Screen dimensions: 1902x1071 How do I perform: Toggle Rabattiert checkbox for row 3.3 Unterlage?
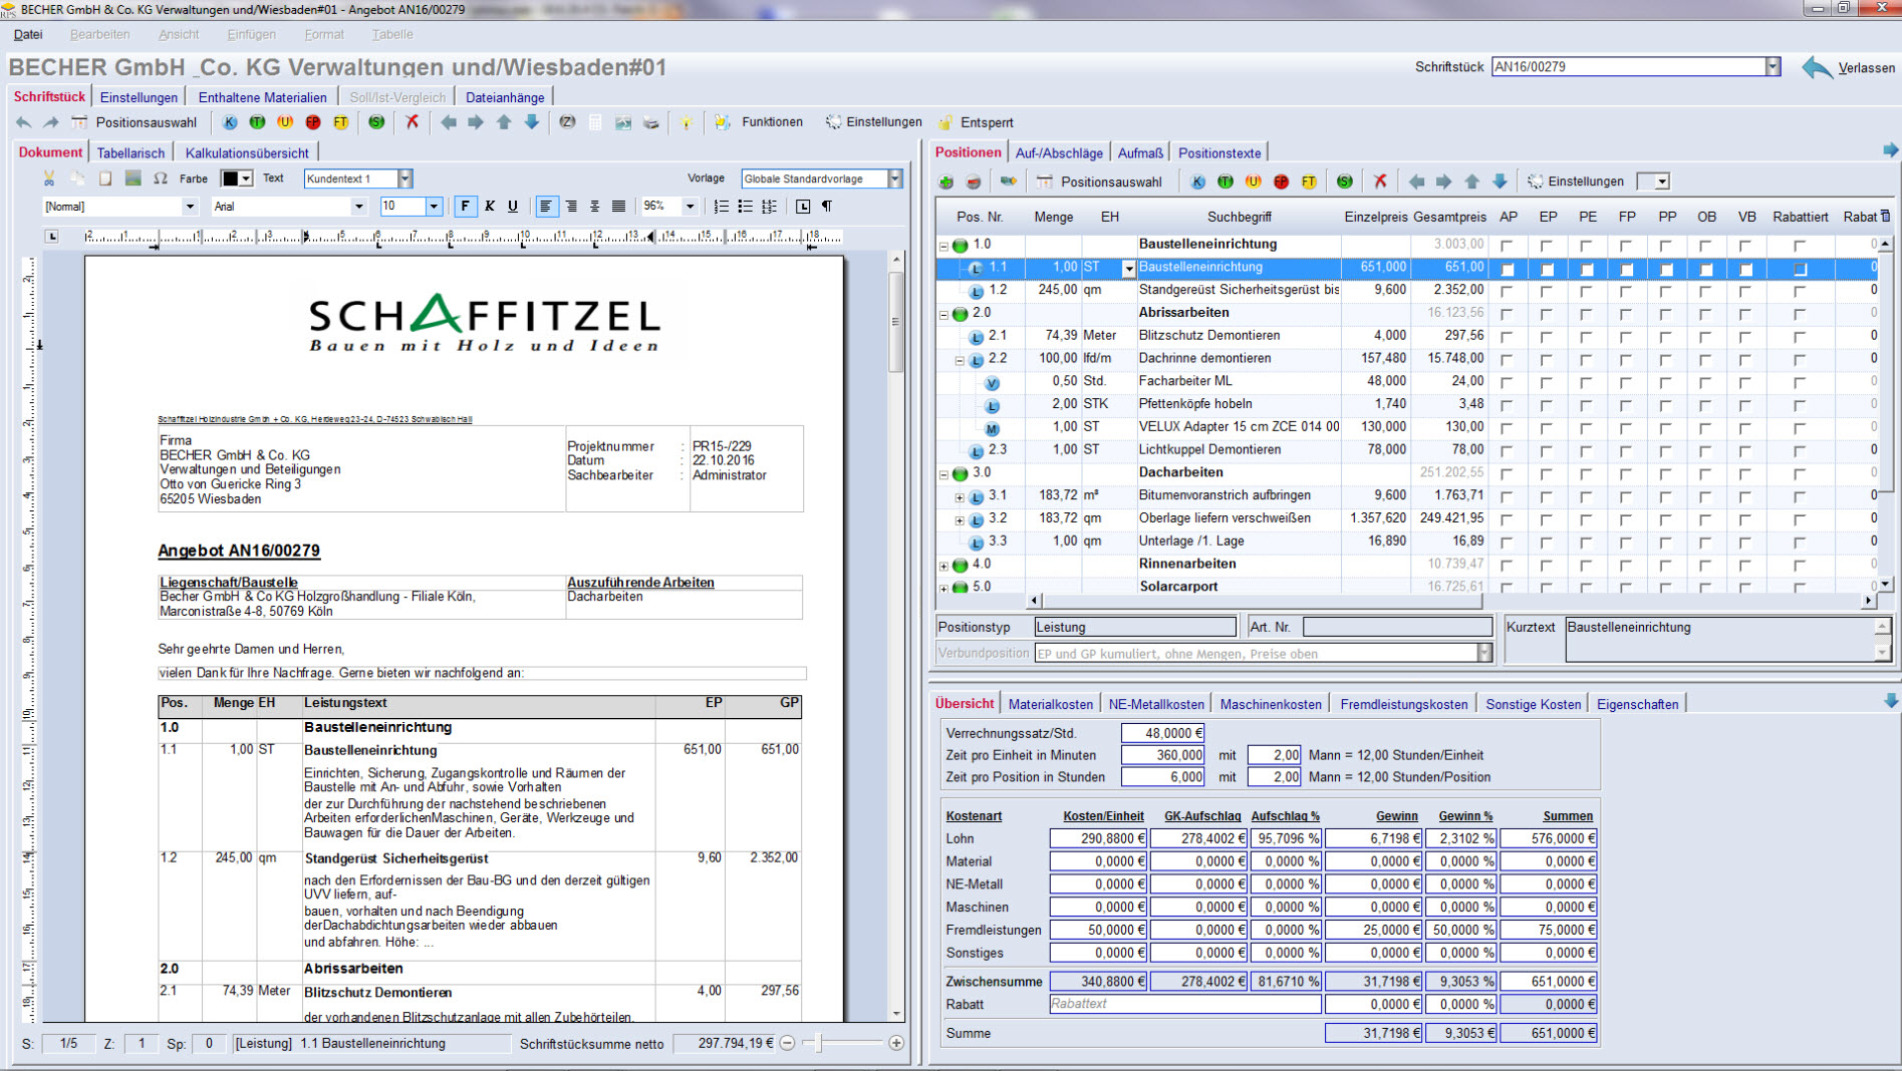pyautogui.click(x=1800, y=543)
